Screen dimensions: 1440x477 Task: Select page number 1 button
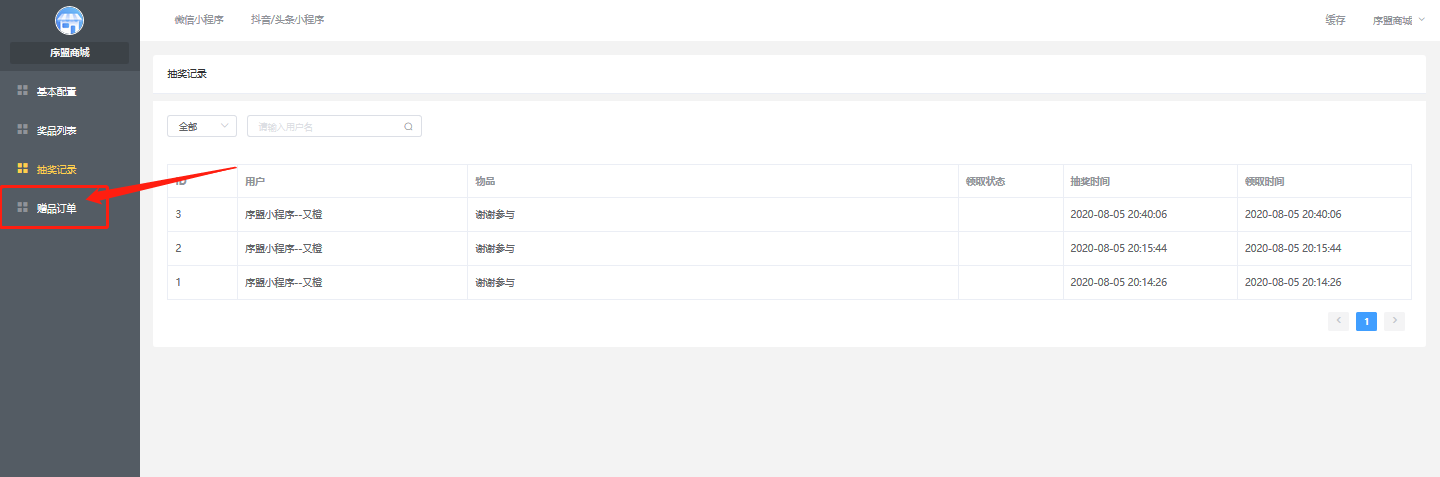tap(1366, 321)
